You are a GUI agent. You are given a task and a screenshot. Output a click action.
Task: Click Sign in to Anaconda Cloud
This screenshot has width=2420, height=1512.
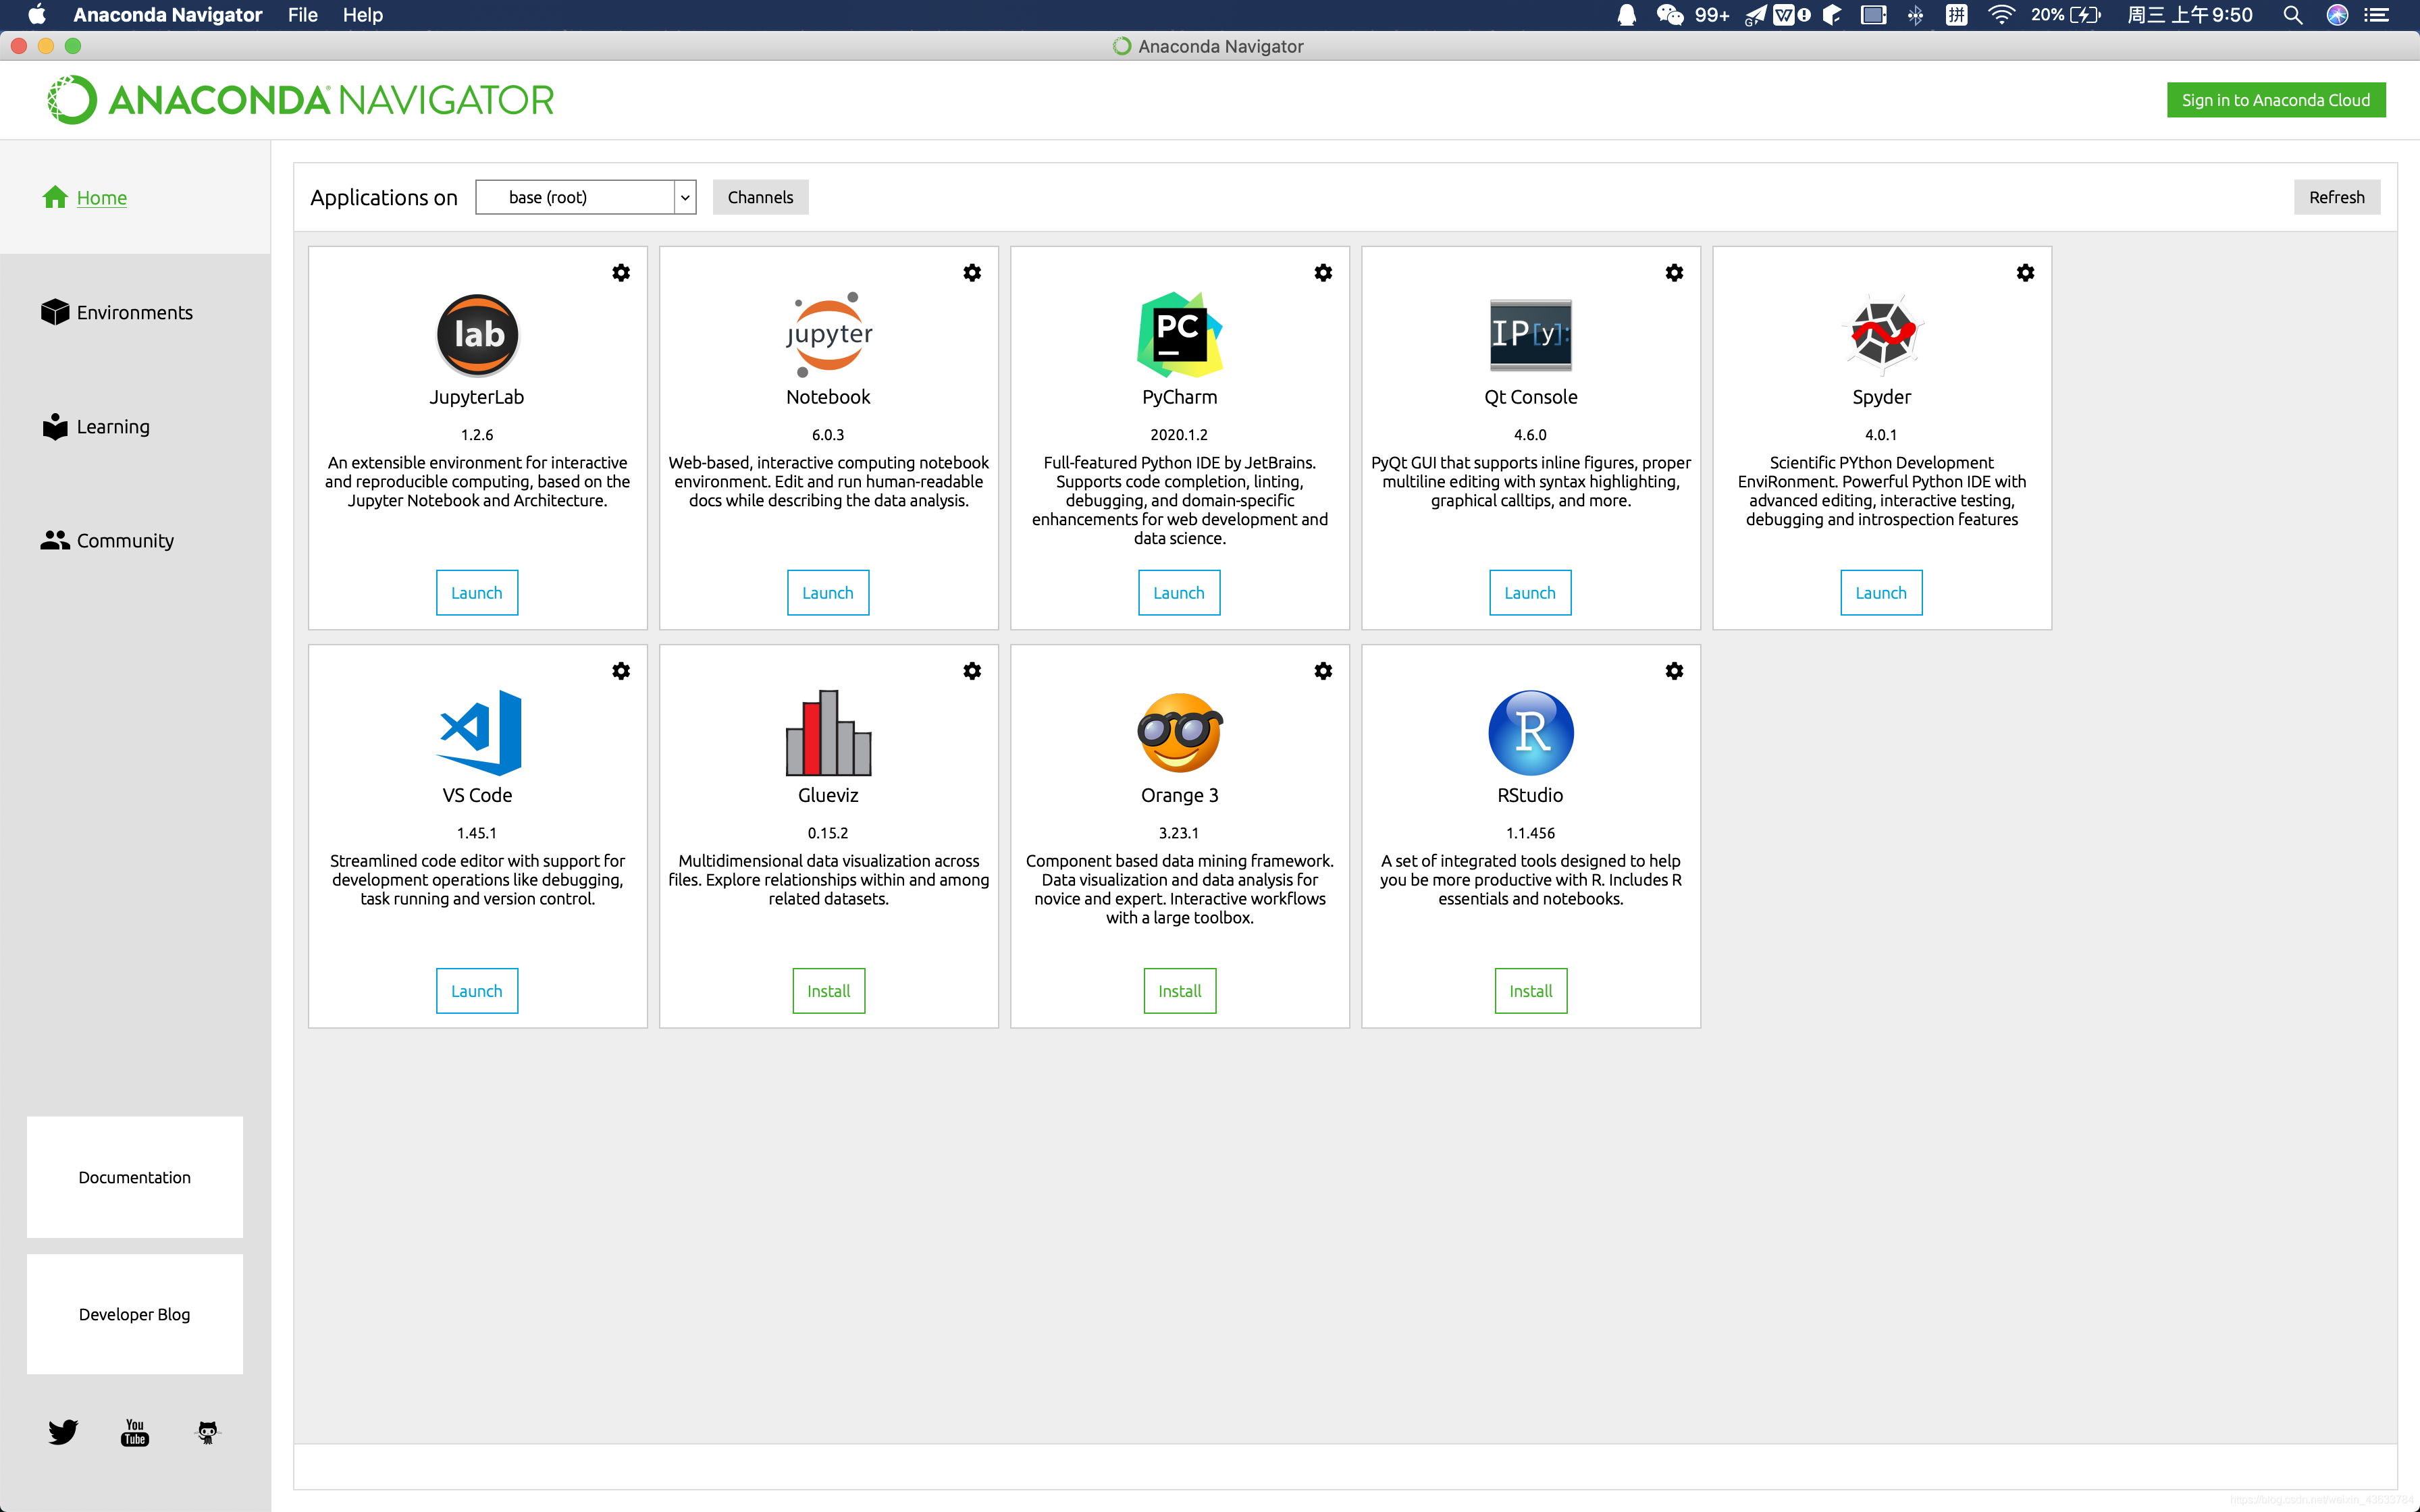2275,100
